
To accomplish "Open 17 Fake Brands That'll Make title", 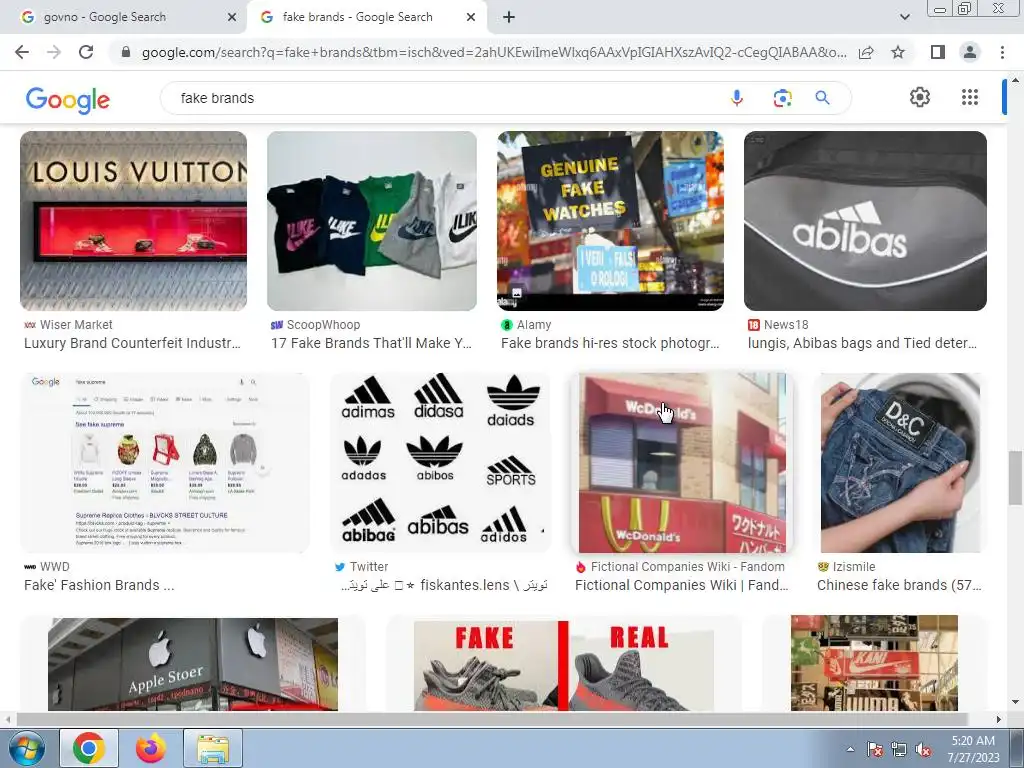I will pos(371,343).
